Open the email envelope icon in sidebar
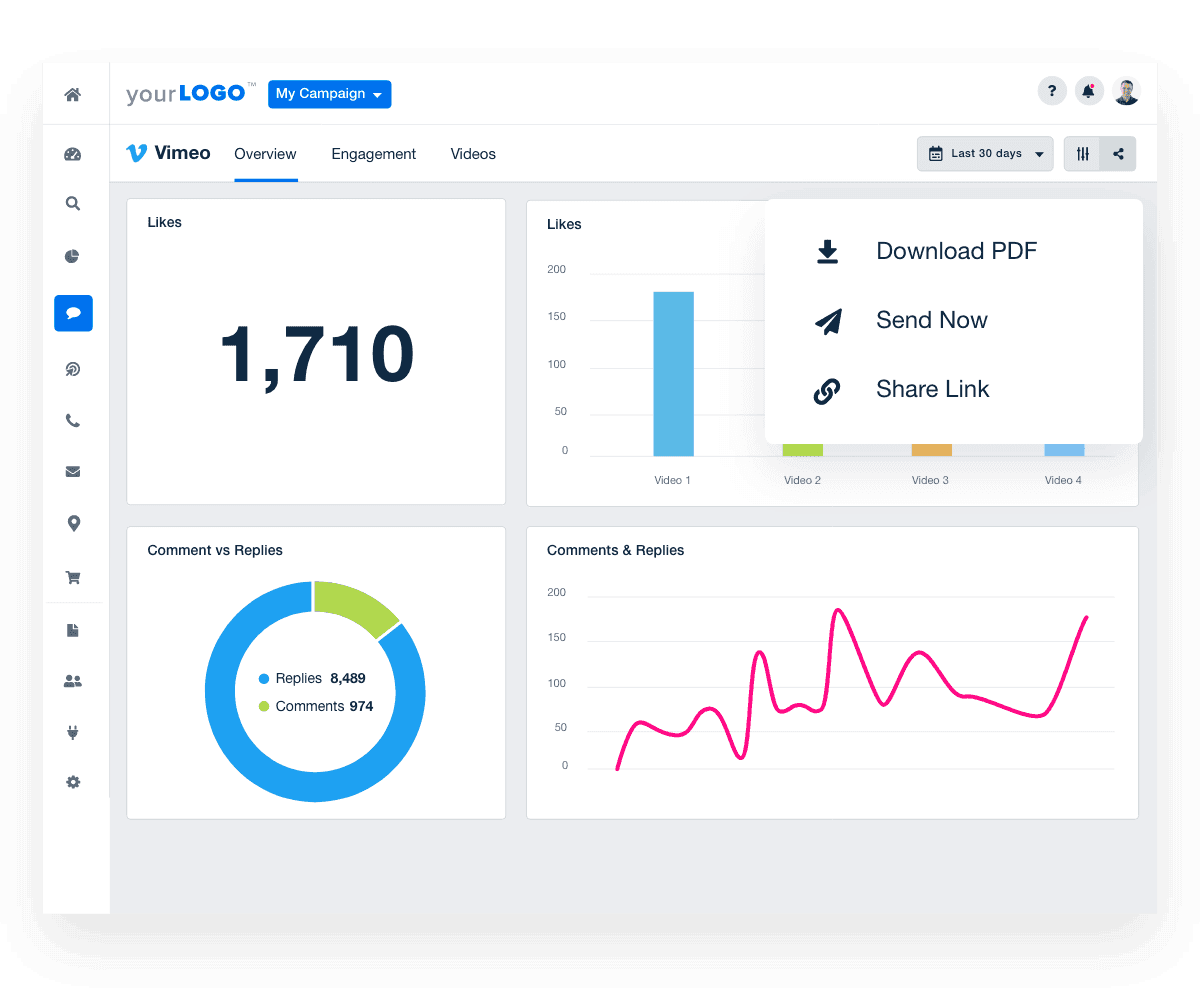This screenshot has width=1200, height=1000. tap(73, 471)
